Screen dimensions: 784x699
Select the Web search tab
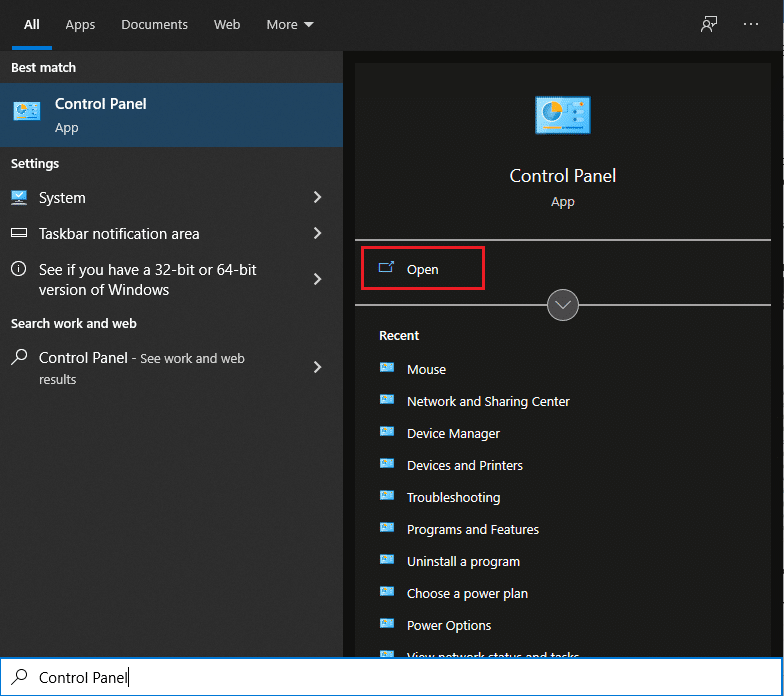point(227,25)
